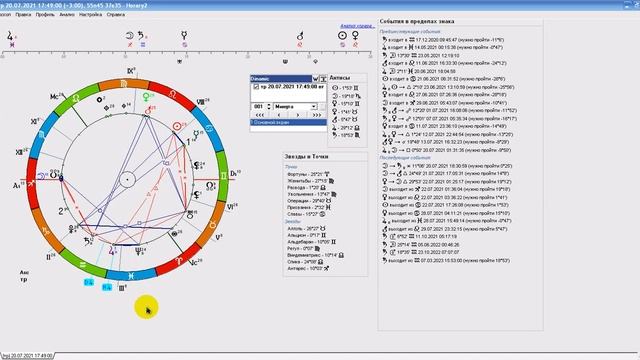Click the Moon glyph on the top scale
Image resolution: width=640 pixels, height=360 pixels.
130,36
